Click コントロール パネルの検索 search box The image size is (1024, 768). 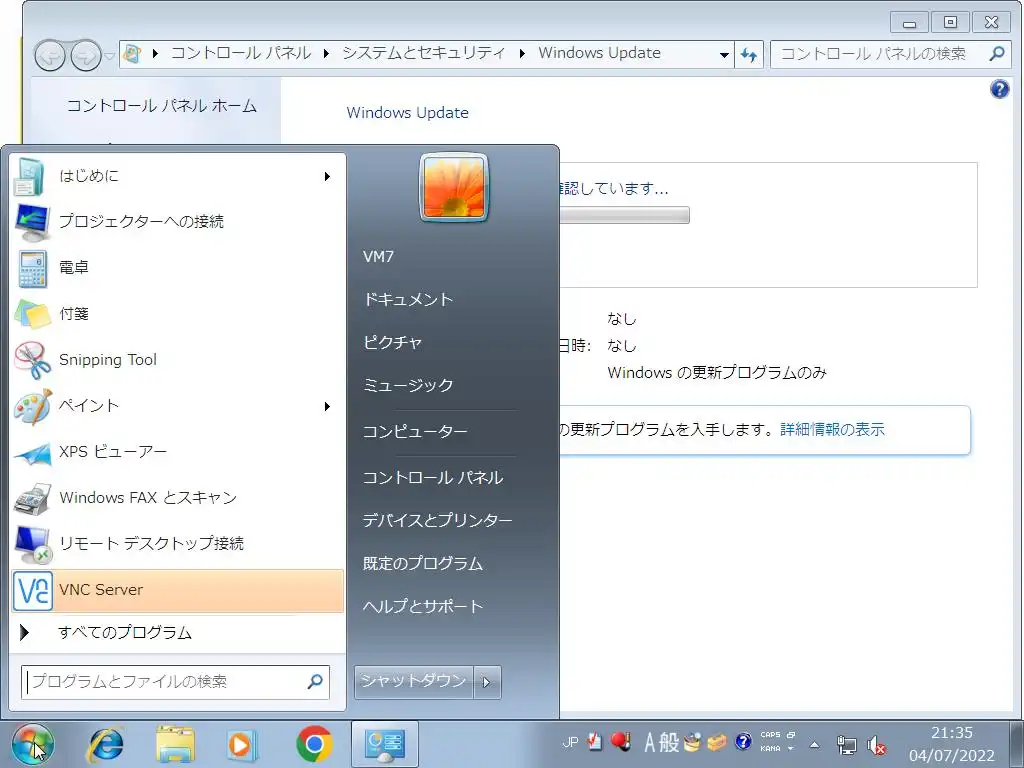click(x=889, y=54)
